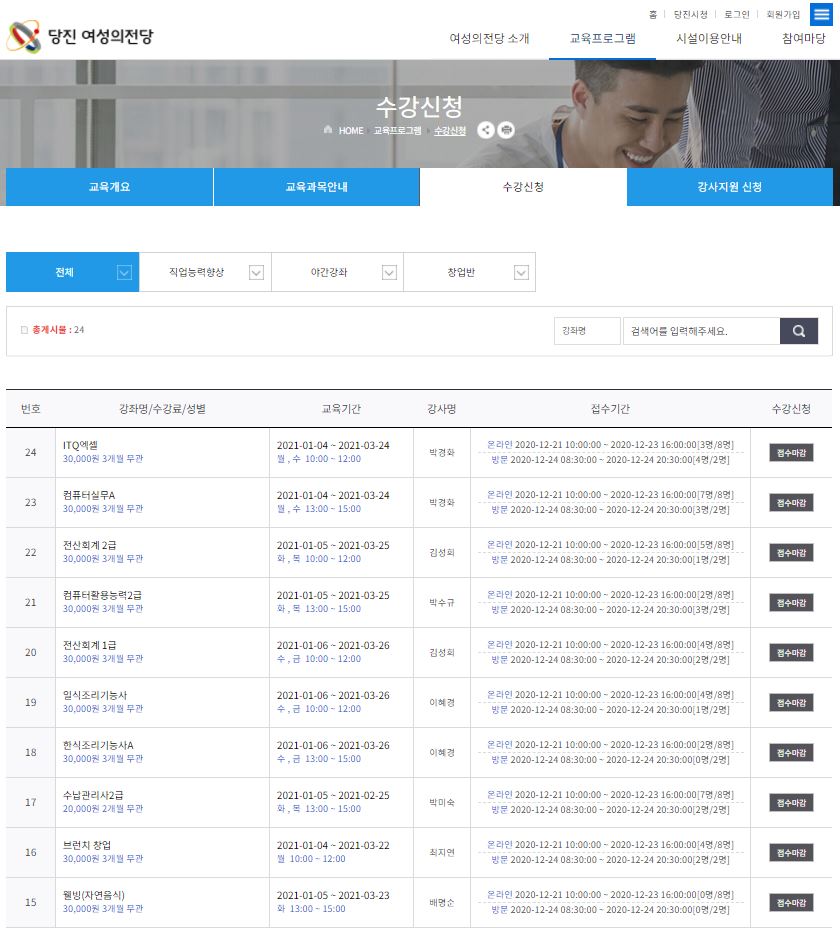Open the hamburger menu icon
840x928 pixels.
[x=821, y=14]
